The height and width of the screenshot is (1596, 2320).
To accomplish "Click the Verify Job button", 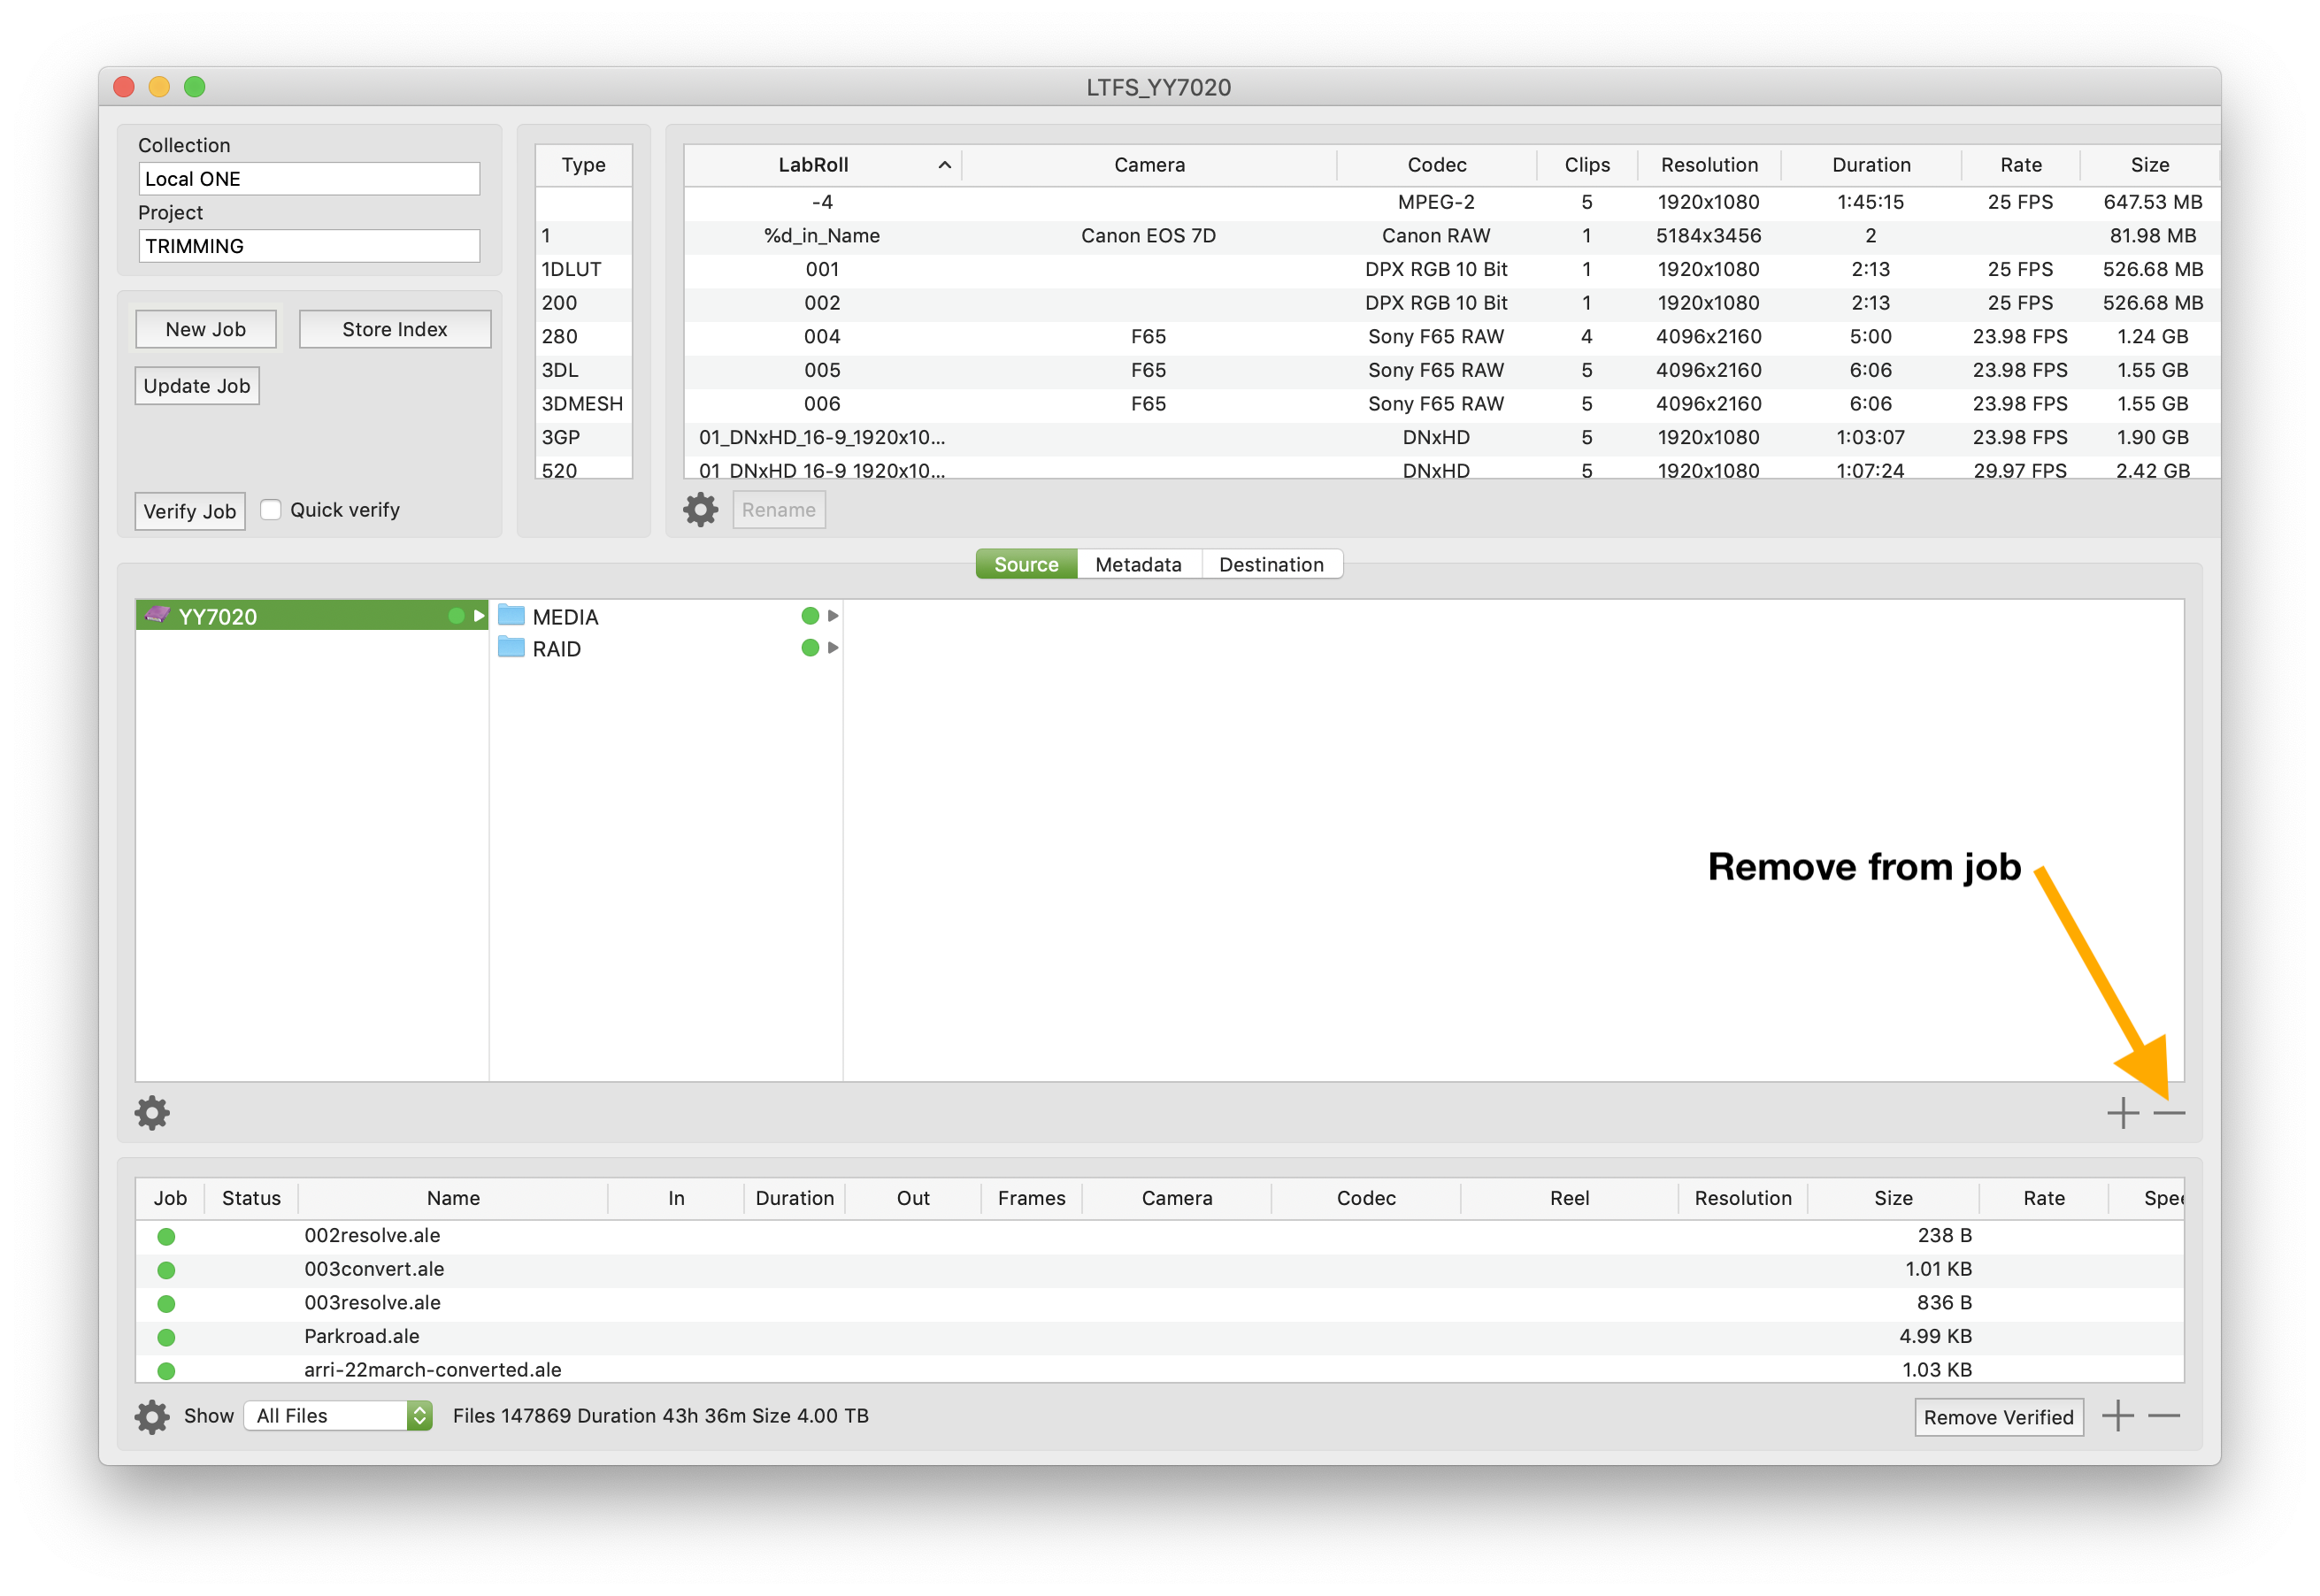I will [x=190, y=511].
